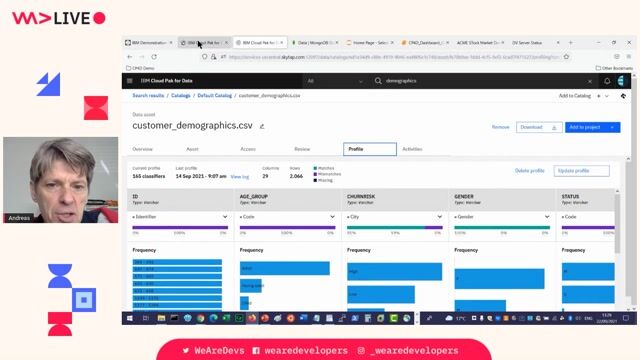
Task: Open the Windows action center
Action: [626, 318]
